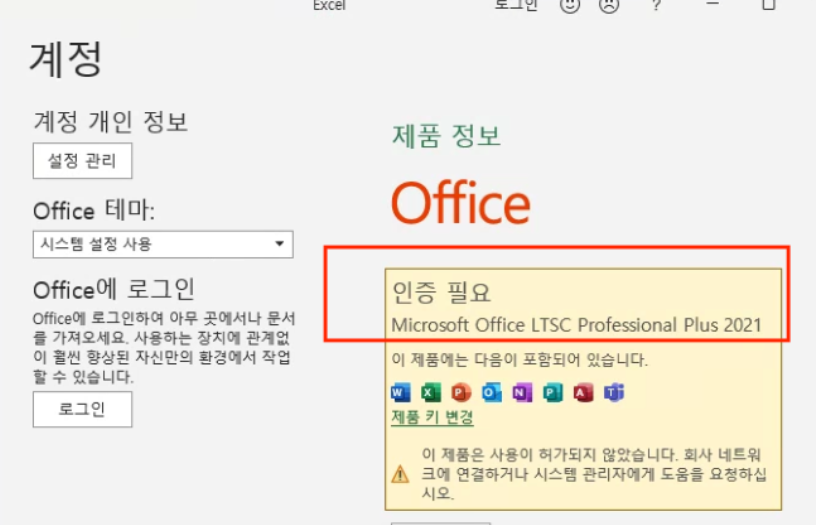Viewport: 816px width, 525px height.
Task: Click the PowerPoint app icon
Action: (461, 392)
